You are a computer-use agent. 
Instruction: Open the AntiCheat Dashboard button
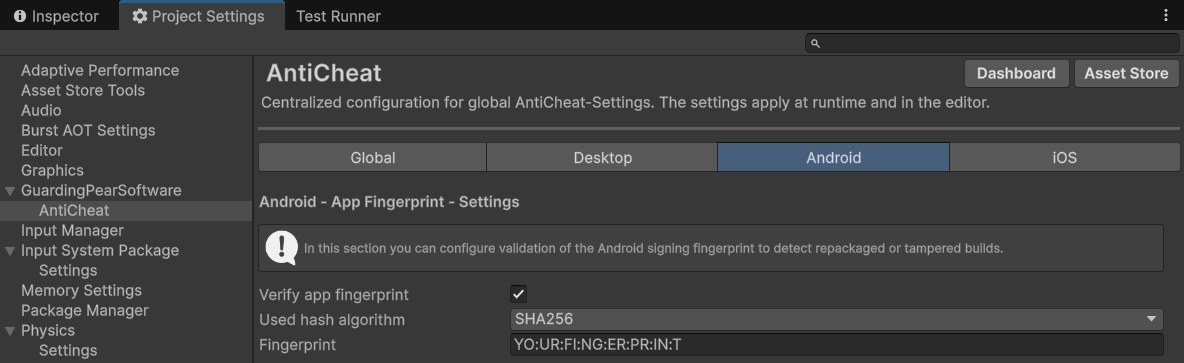click(1016, 73)
